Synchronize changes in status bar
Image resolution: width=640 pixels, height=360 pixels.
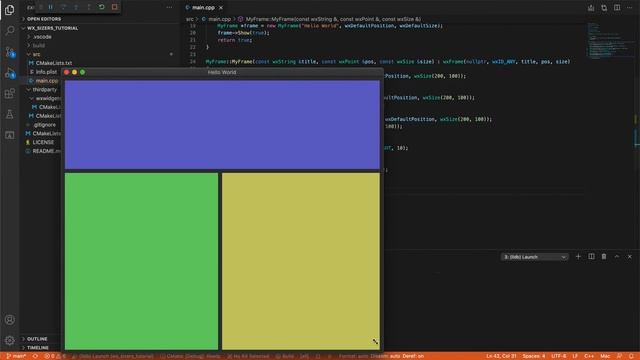[35, 356]
